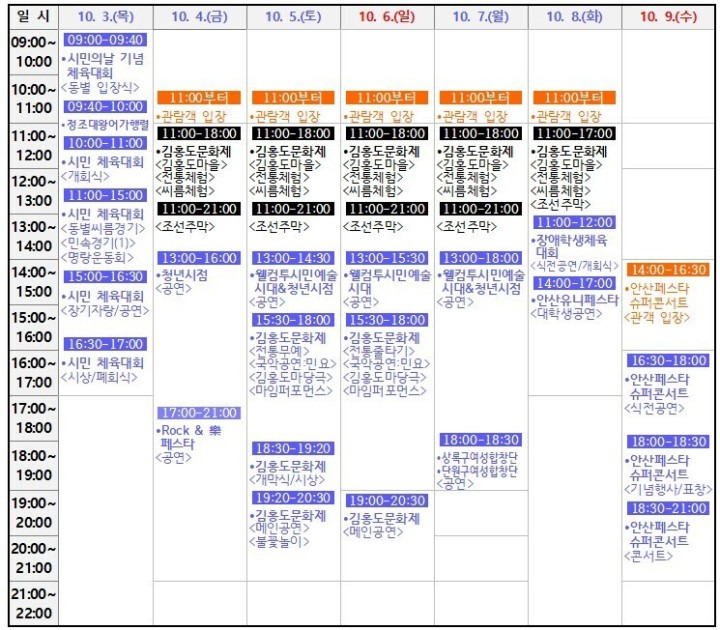Select <동별씨름경기> text on Oct 3

[103, 228]
